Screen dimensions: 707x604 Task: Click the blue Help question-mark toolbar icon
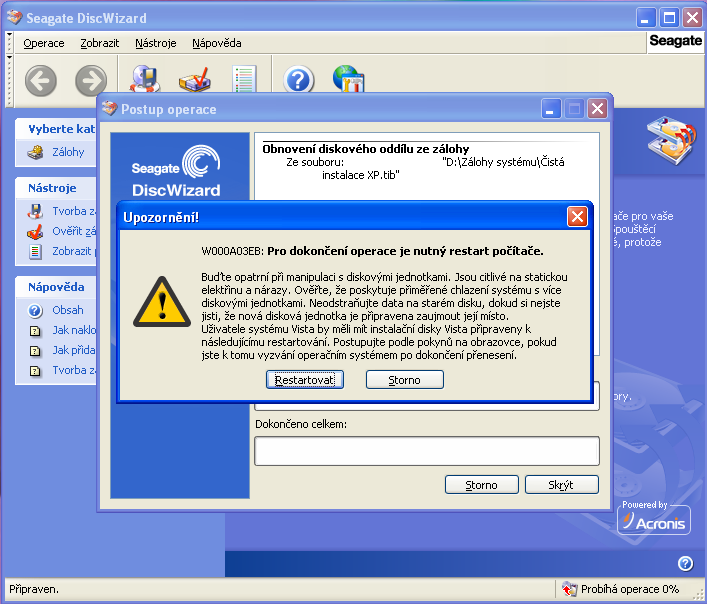tap(298, 80)
